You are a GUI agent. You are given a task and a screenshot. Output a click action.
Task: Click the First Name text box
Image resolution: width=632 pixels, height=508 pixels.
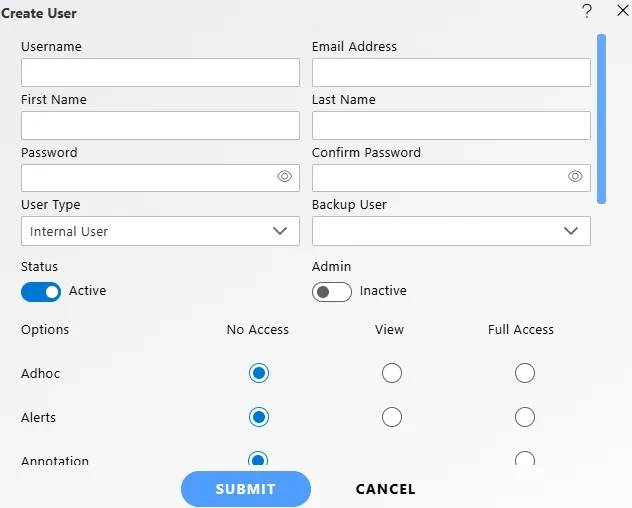[160, 125]
